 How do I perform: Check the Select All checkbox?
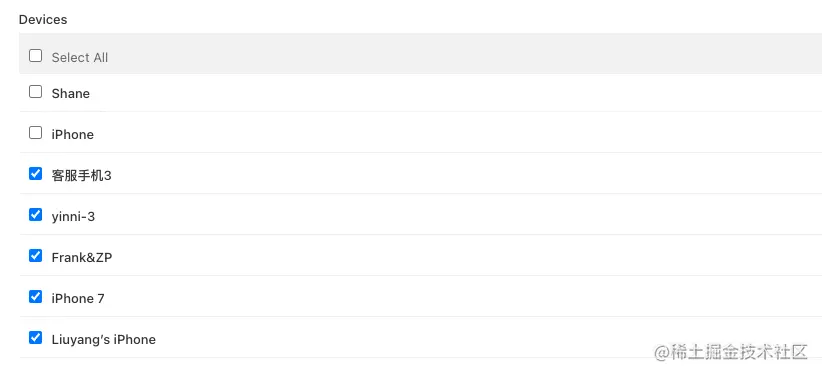[36, 56]
